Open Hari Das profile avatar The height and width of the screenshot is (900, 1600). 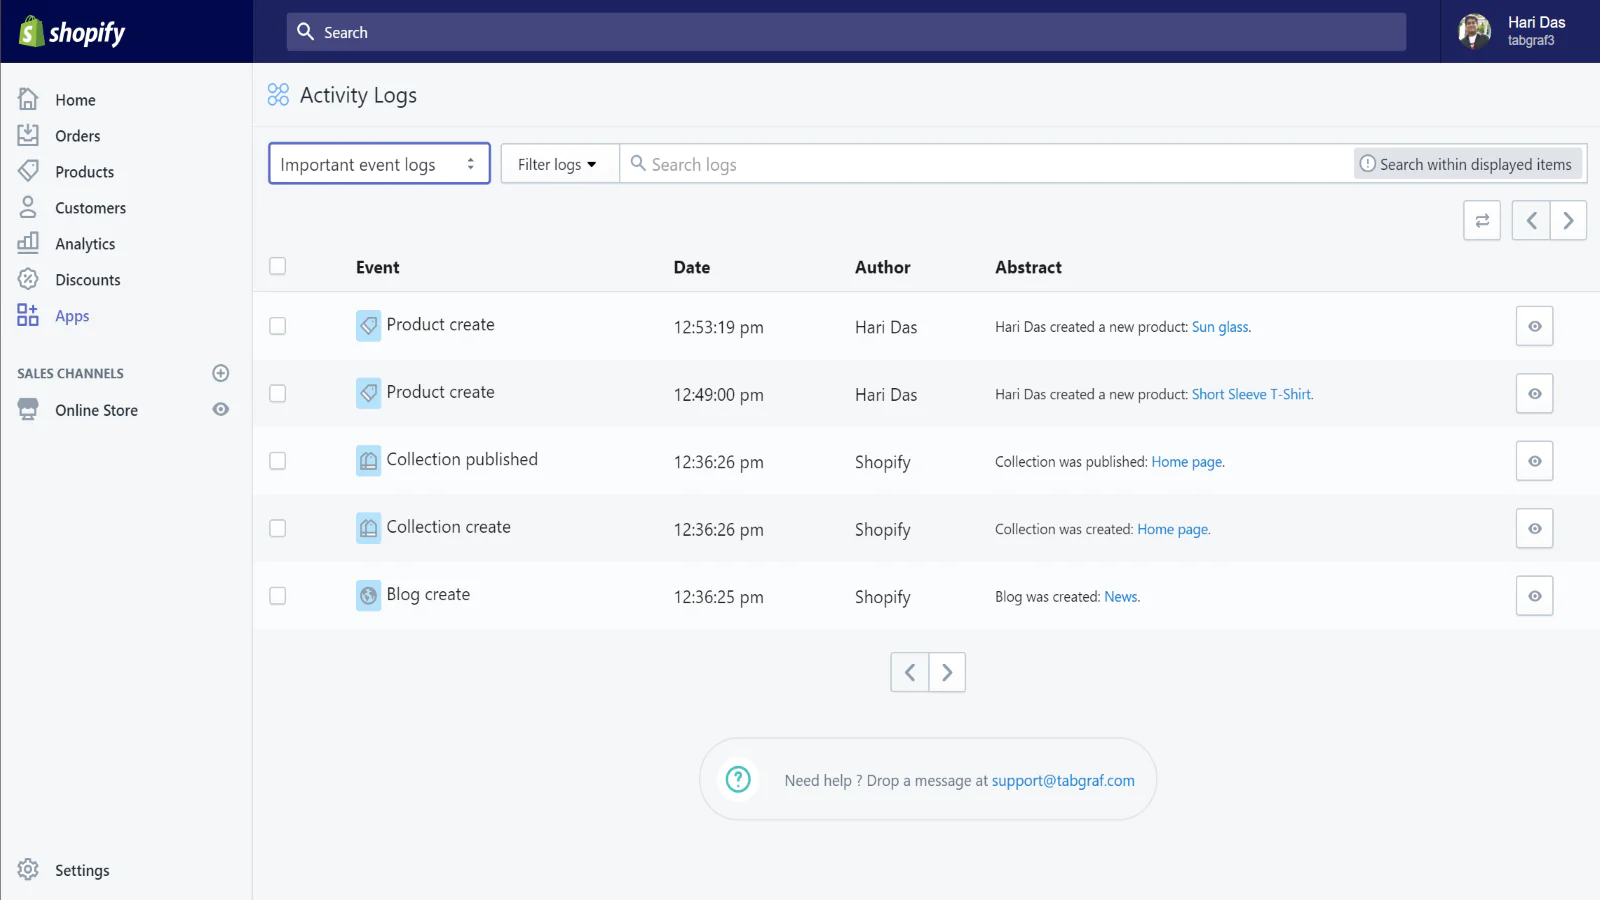click(x=1474, y=32)
